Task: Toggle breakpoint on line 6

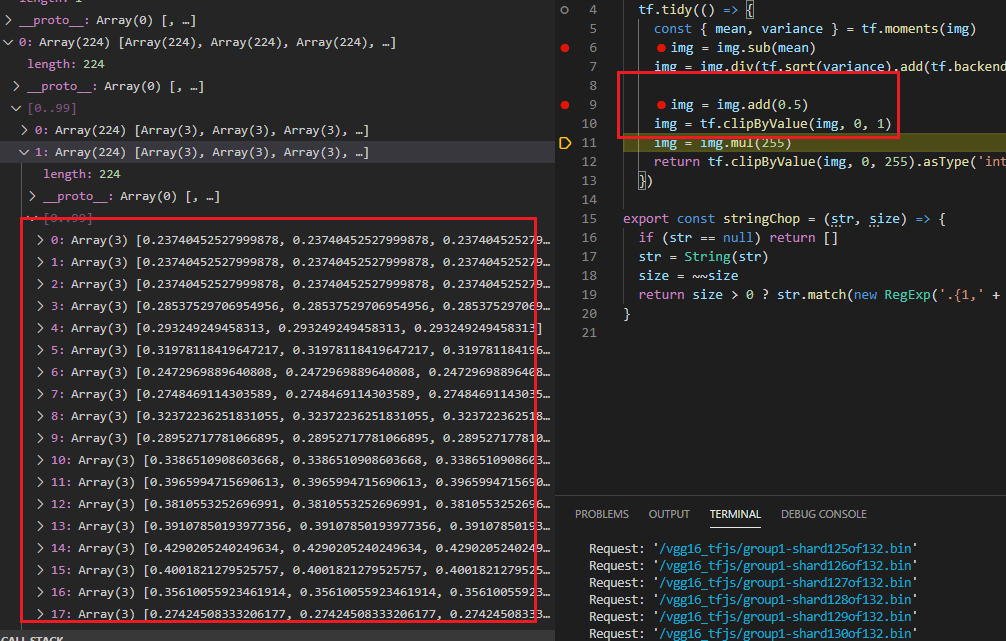Action: (565, 48)
